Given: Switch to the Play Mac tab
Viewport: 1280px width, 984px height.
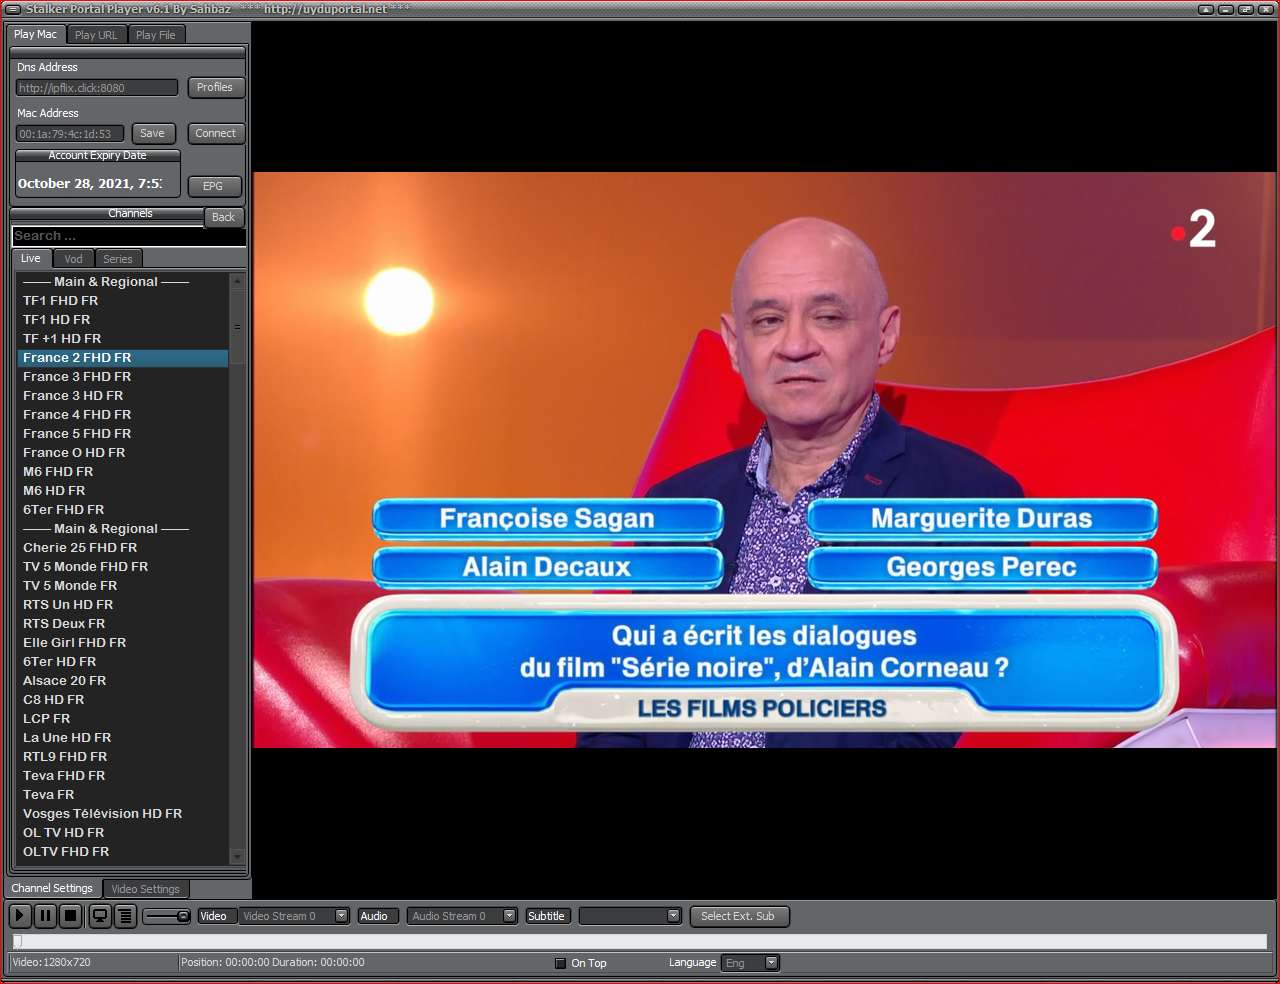Looking at the screenshot, I should [36, 34].
